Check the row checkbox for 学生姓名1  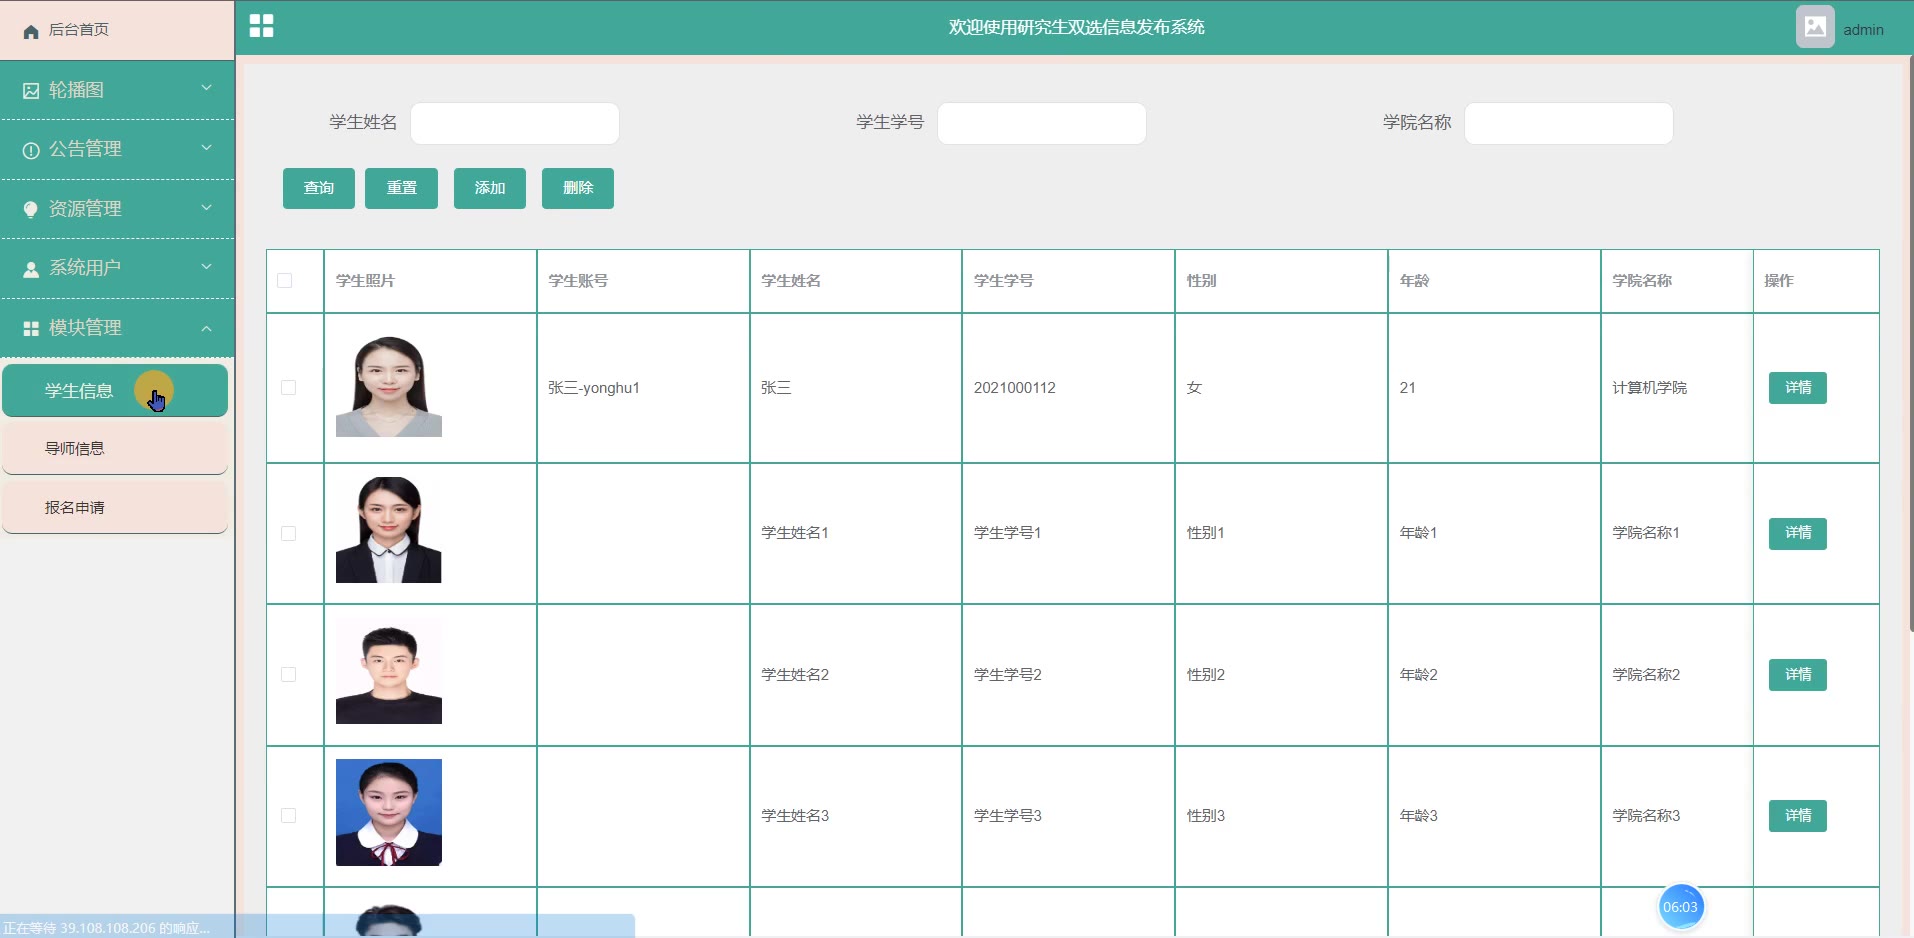click(289, 533)
